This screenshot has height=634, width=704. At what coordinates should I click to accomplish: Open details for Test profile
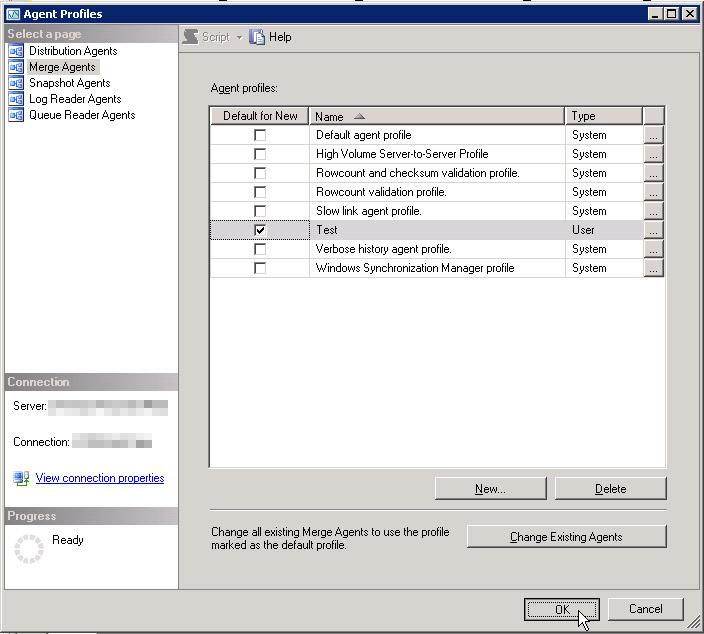[x=653, y=230]
